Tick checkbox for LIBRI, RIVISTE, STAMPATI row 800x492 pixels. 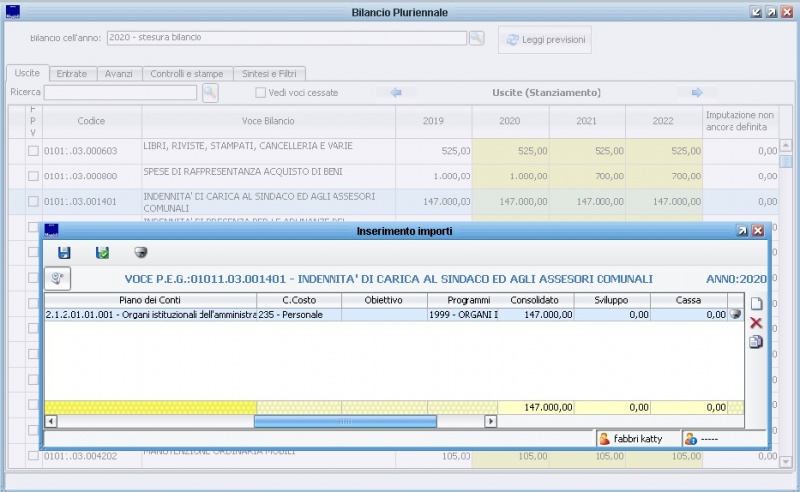(33, 151)
